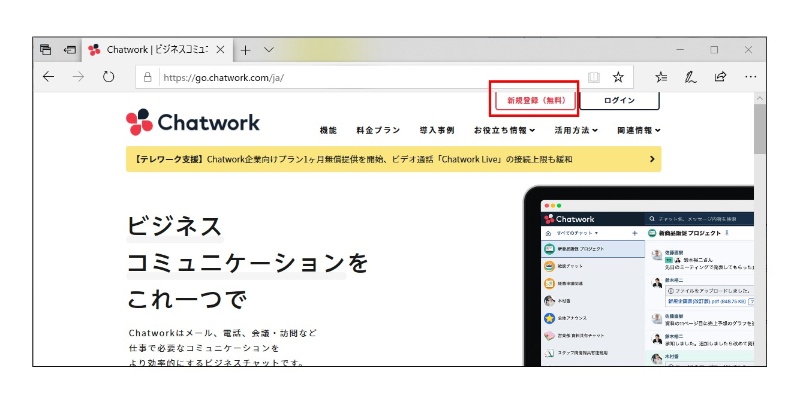
Task: Open the favorites hub star-list icon
Action: pos(661,76)
